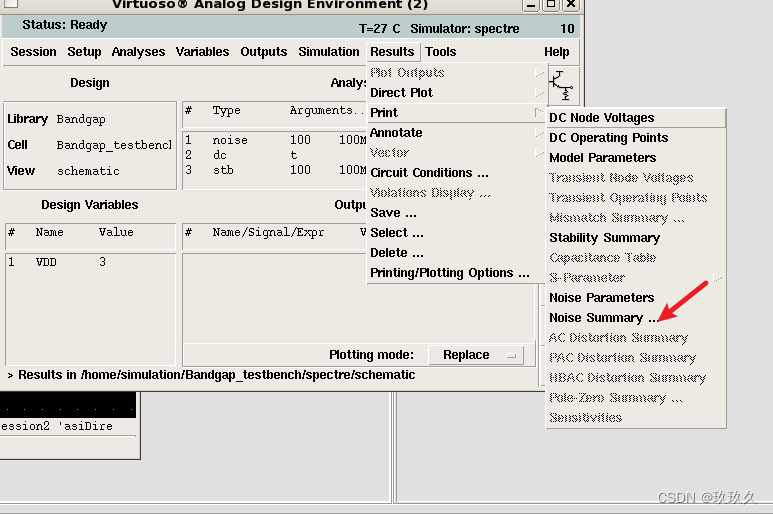
Task: Close the Analog Design Environment window
Action: (x=570, y=4)
